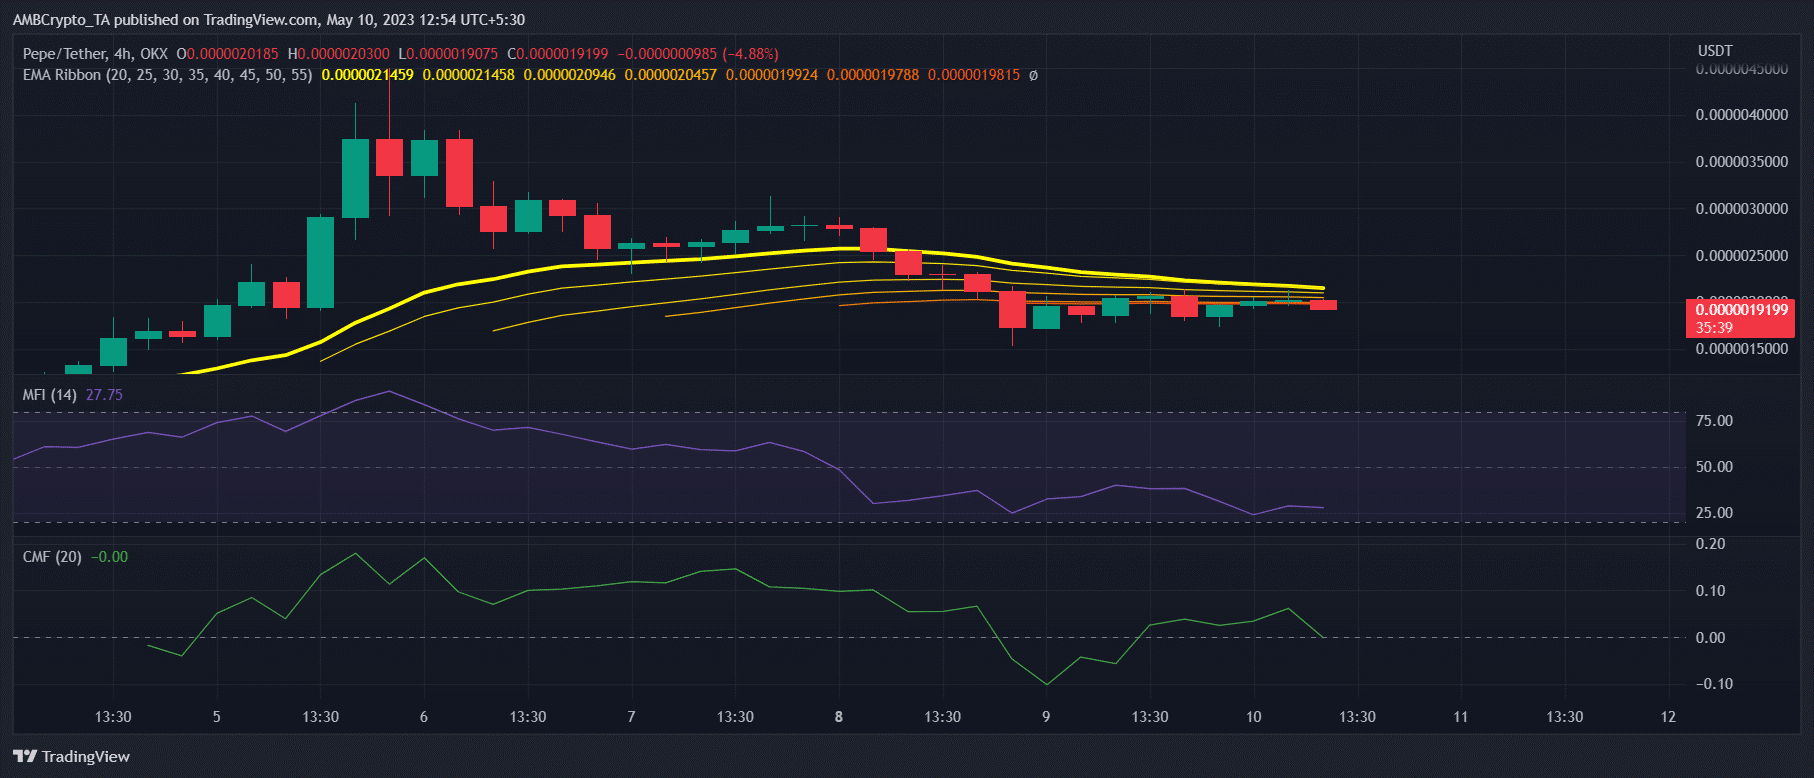Click the last orange EMA value 0.0000019815

pyautogui.click(x=973, y=75)
